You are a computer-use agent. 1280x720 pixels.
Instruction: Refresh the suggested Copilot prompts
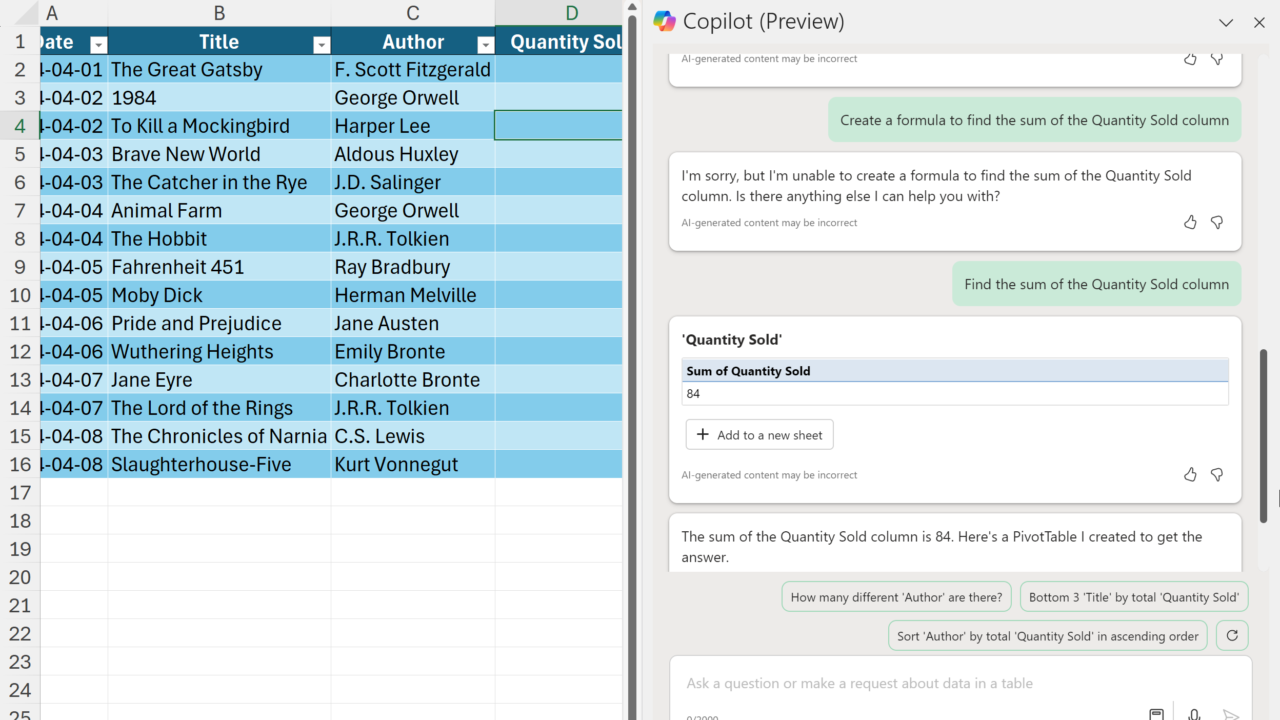tap(1232, 635)
